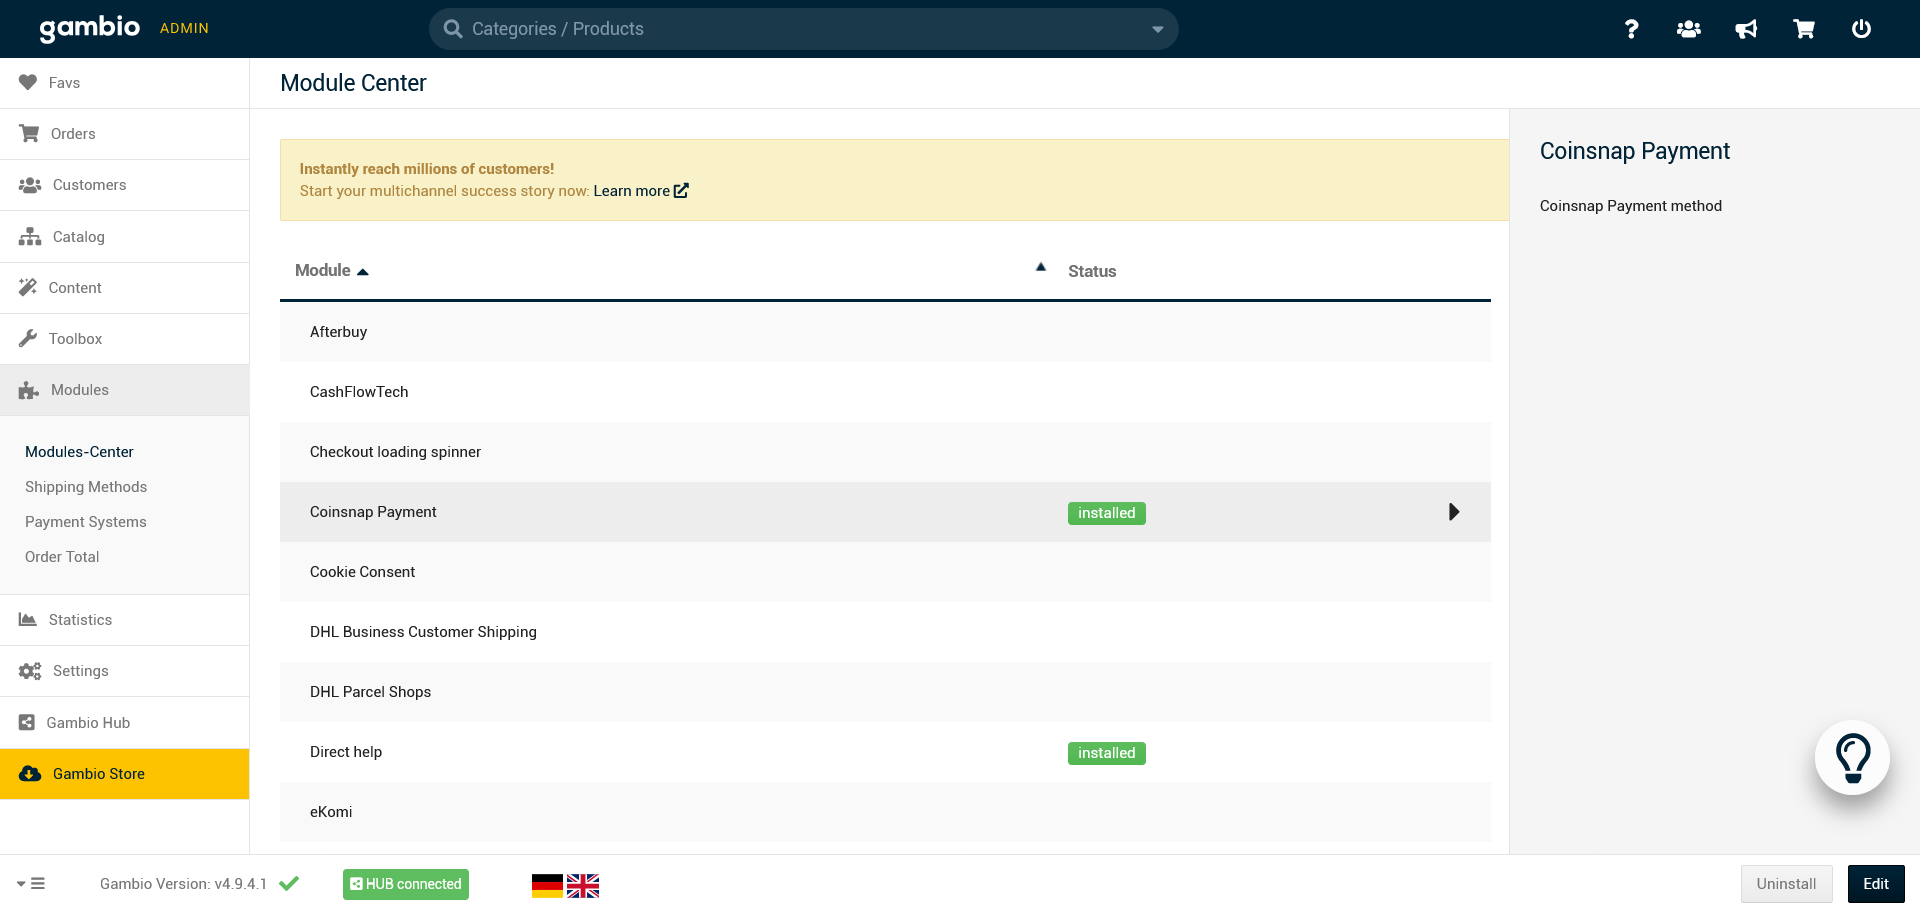1920x913 pixels.
Task: Click the Edit button
Action: click(x=1876, y=884)
